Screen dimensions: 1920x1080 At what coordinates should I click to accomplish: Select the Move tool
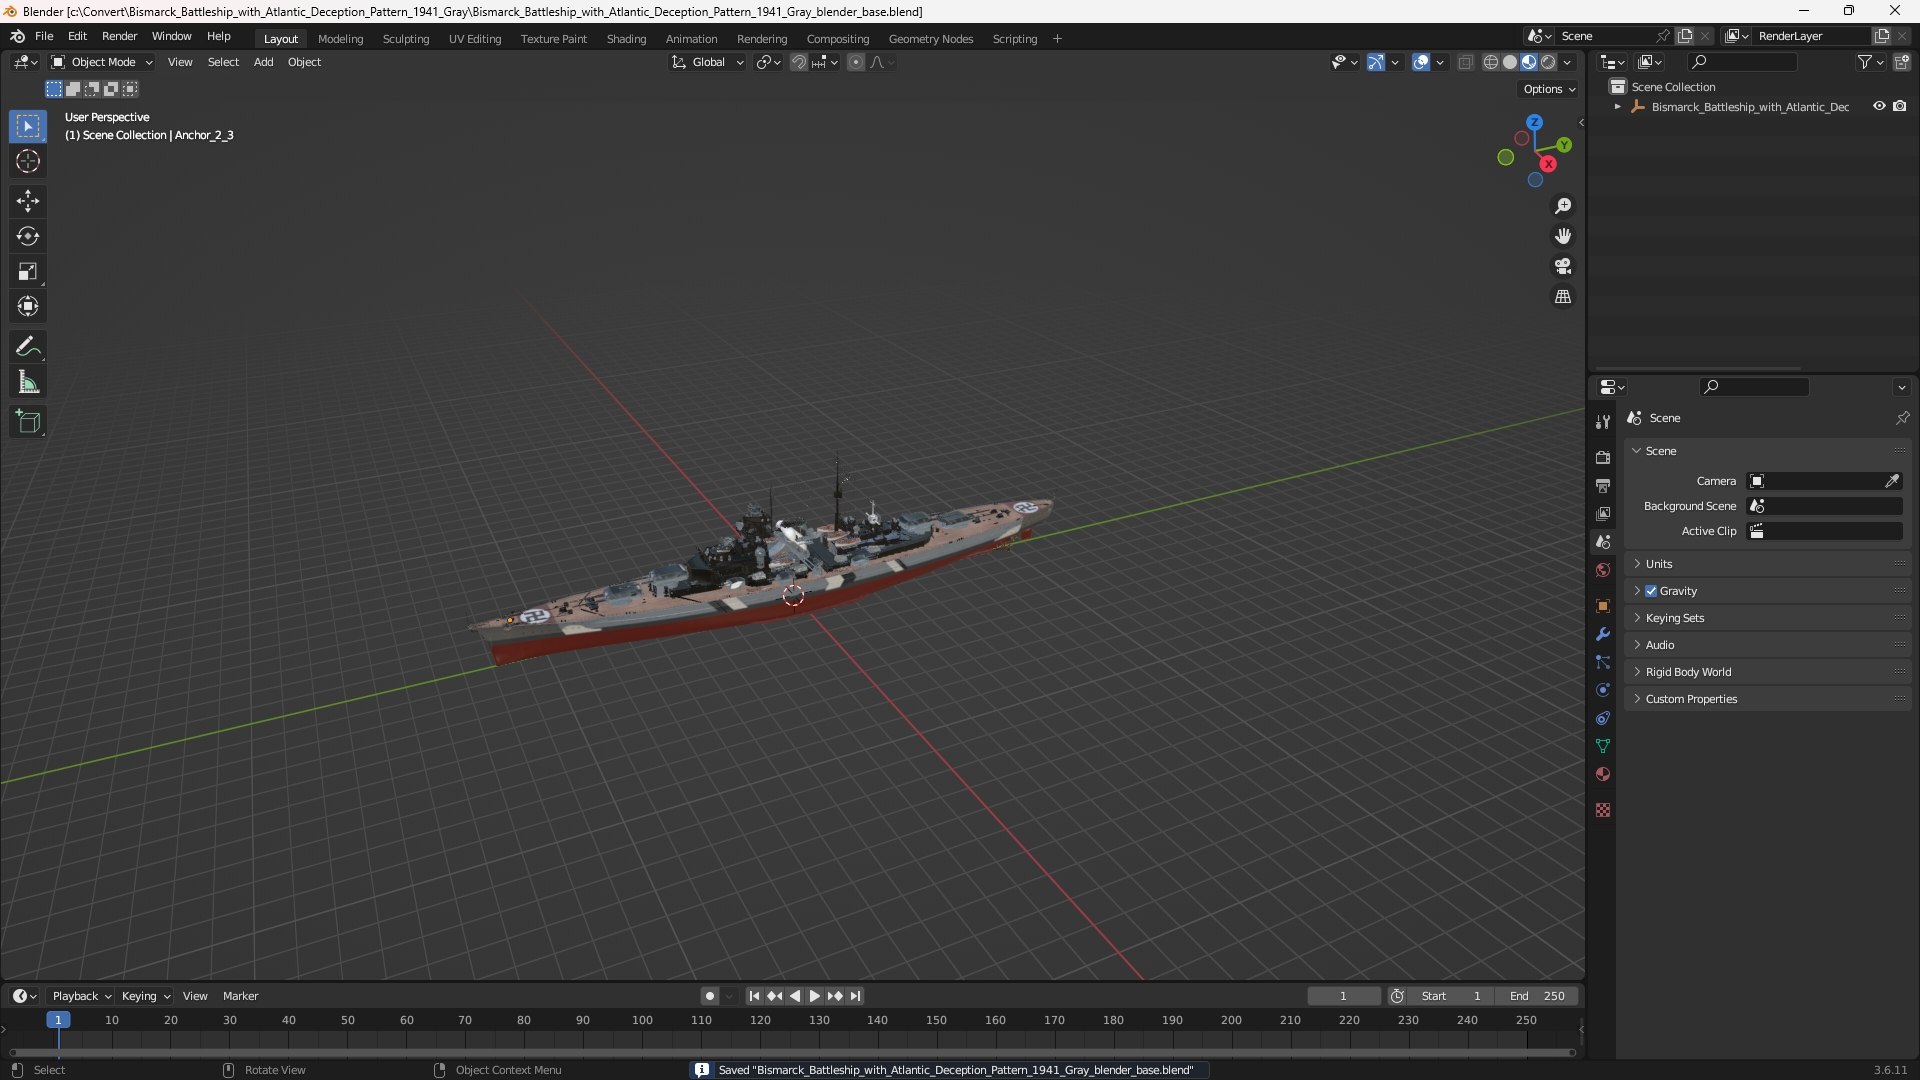point(28,201)
